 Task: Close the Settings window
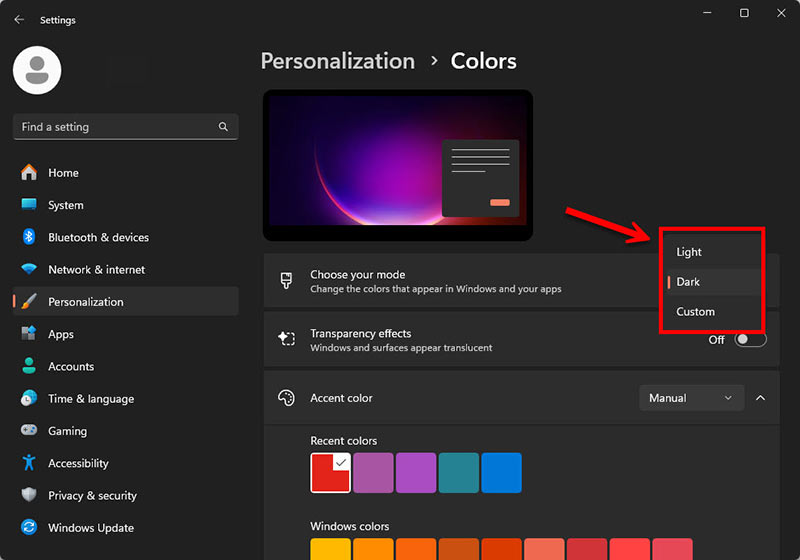pos(781,13)
